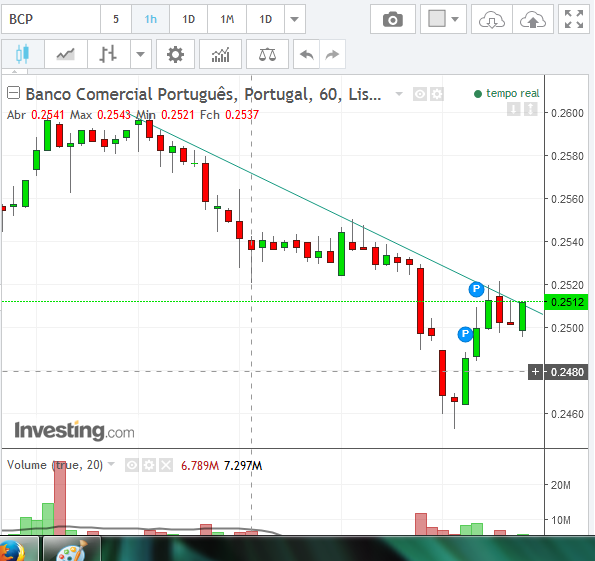Open Firefox from the taskbar

[x=13, y=549]
